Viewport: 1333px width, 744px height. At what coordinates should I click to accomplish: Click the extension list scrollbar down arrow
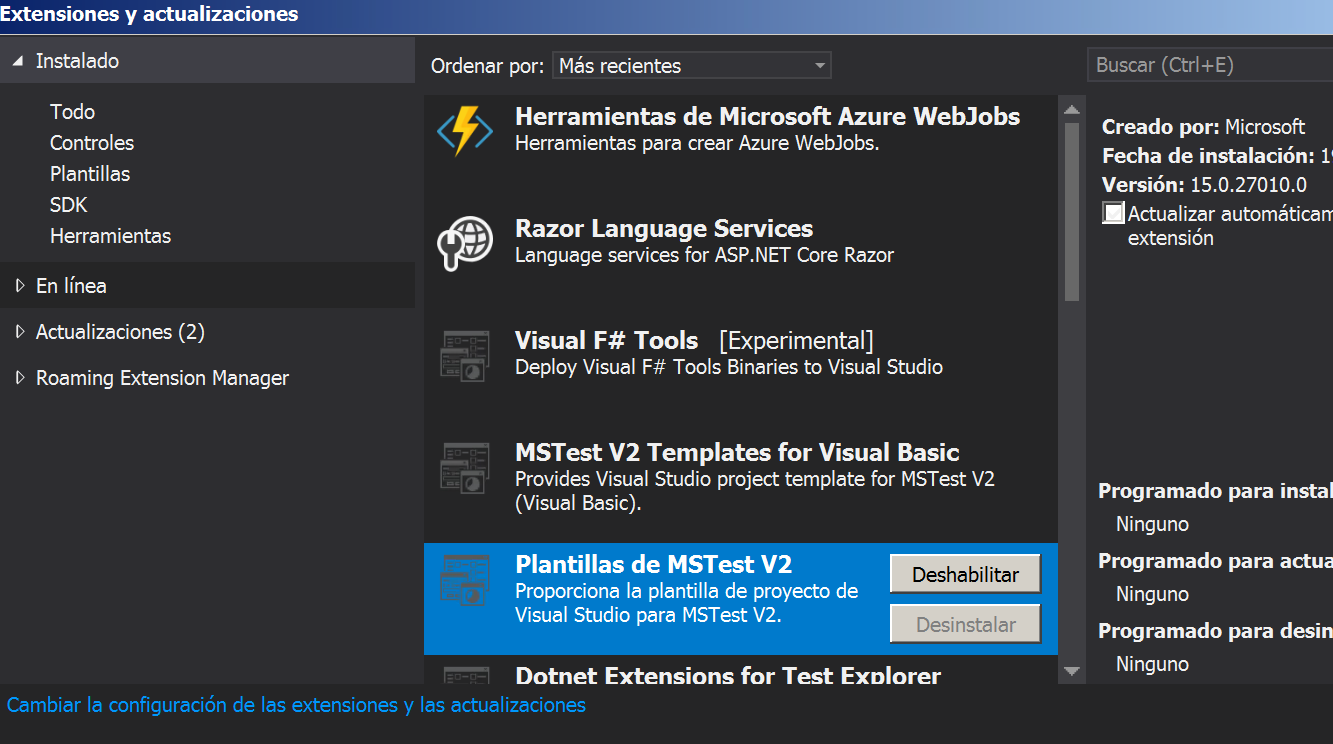1072,672
